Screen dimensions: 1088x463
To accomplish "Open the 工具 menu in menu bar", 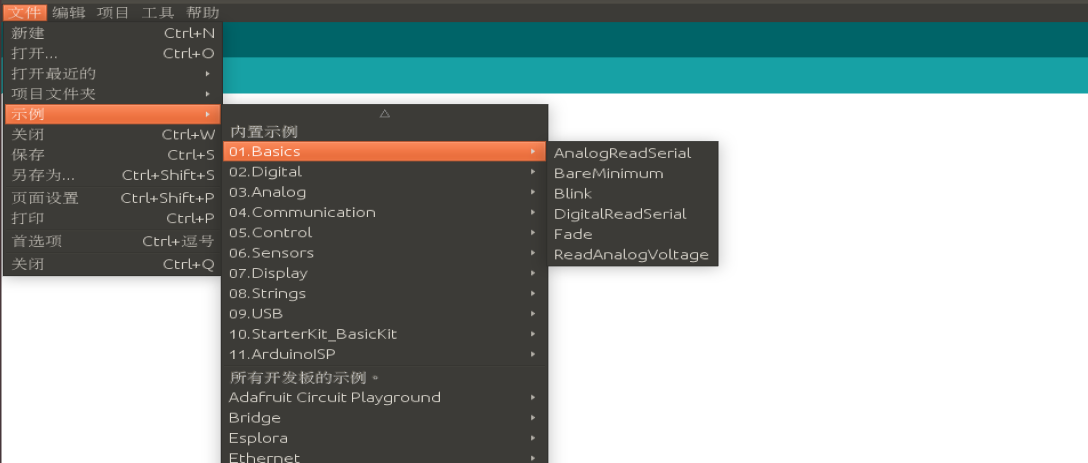I will 157,12.
